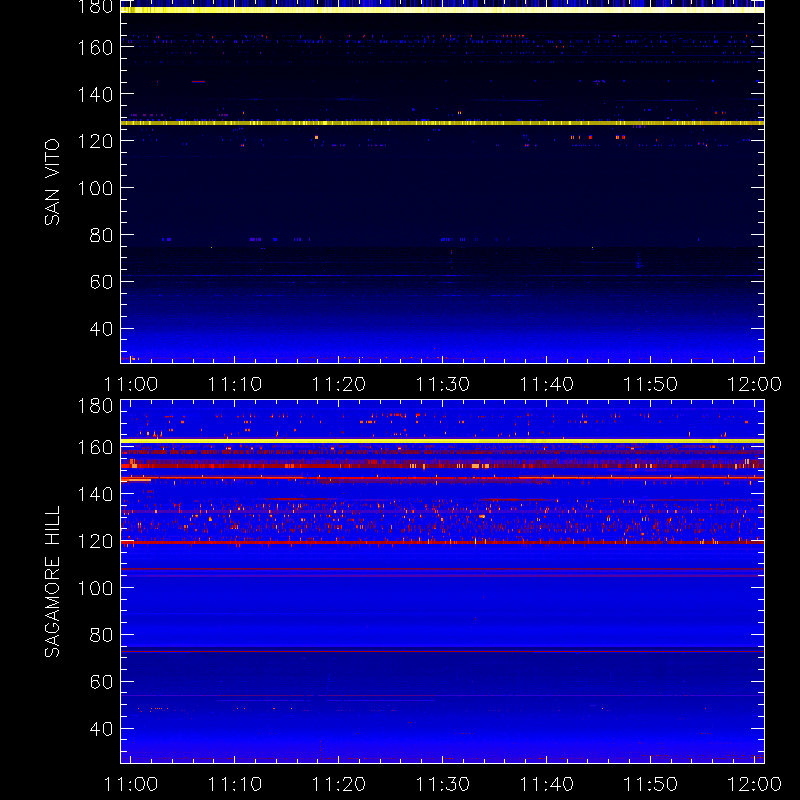Screen dimensions: 800x800
Task: Click the yellow band near 163 in Sagamore Hill spectrogram
Action: pos(442,441)
